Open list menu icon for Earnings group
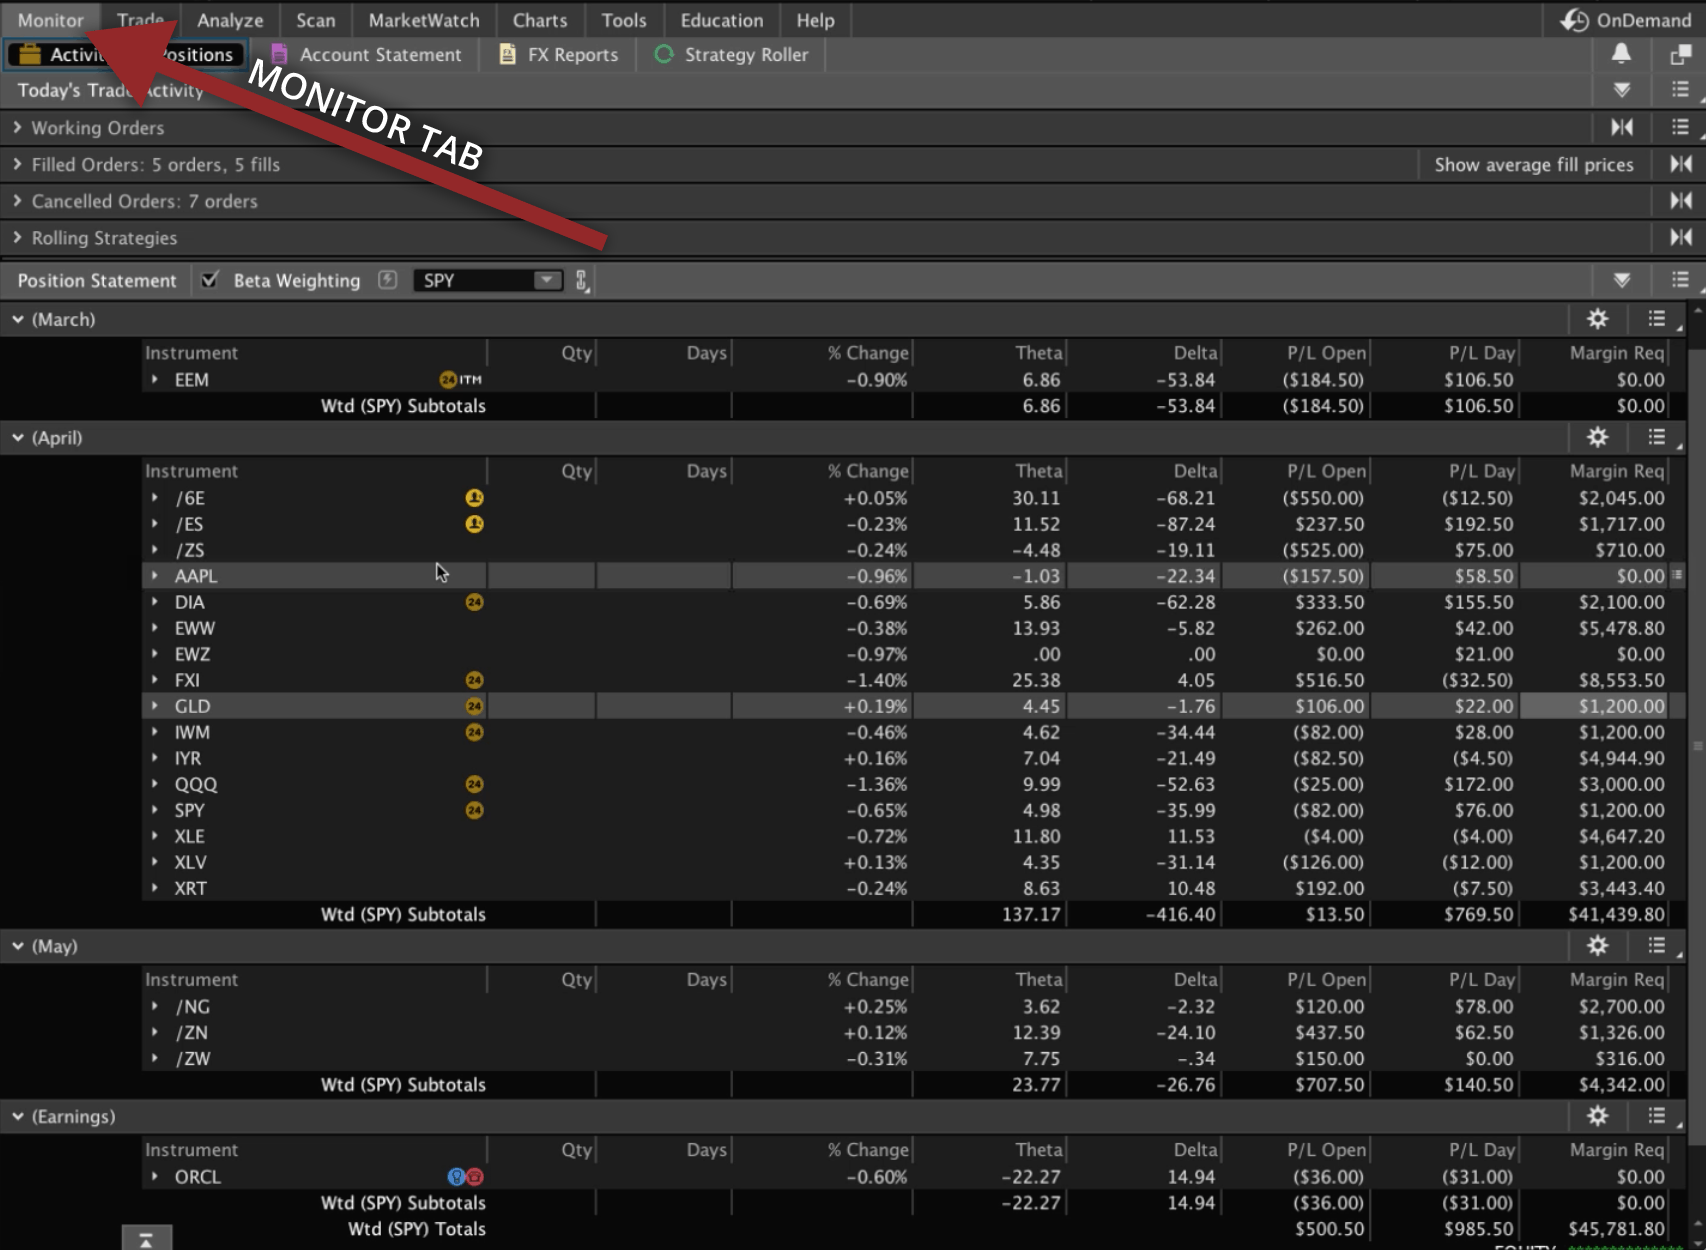This screenshot has height=1250, width=1706. (x=1658, y=1116)
